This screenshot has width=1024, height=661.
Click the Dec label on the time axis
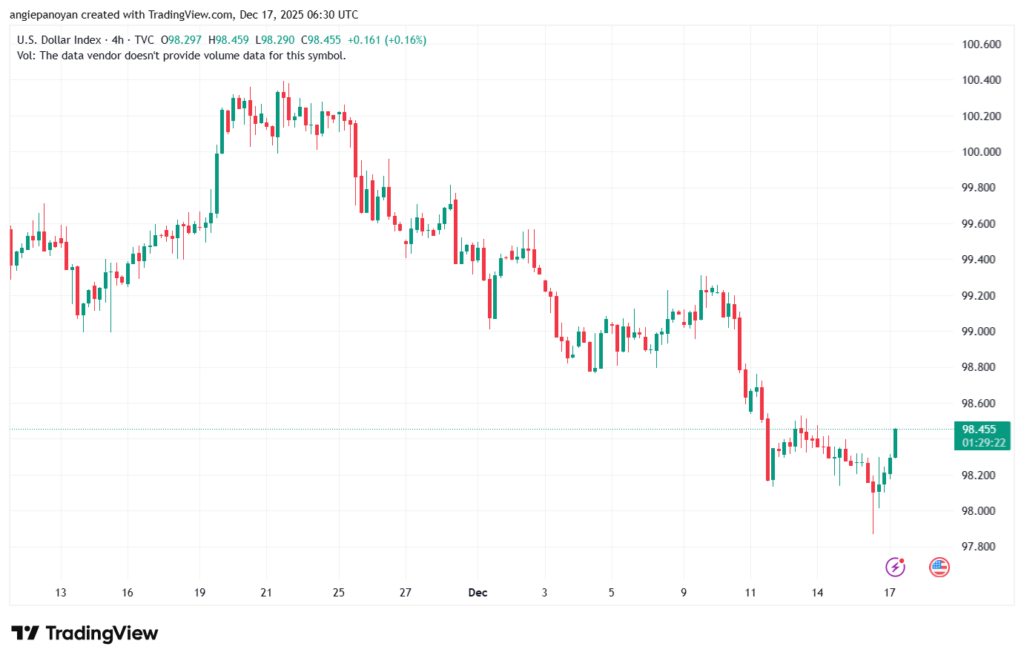[477, 592]
